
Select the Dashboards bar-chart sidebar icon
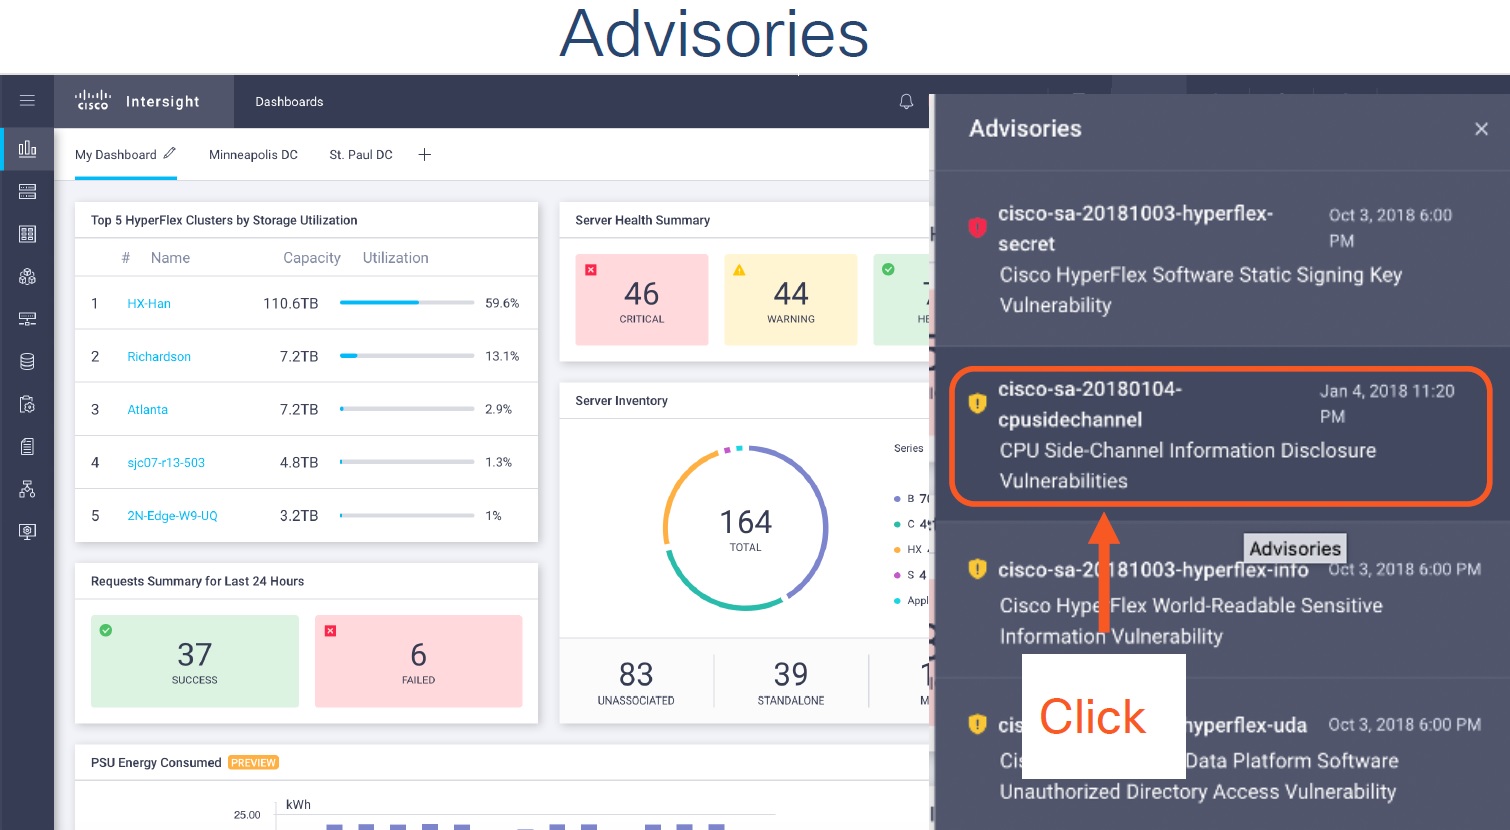27,149
